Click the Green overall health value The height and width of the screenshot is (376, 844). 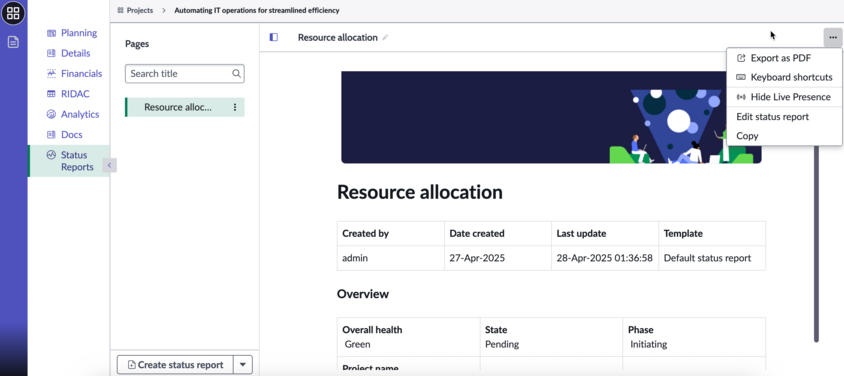pos(357,344)
